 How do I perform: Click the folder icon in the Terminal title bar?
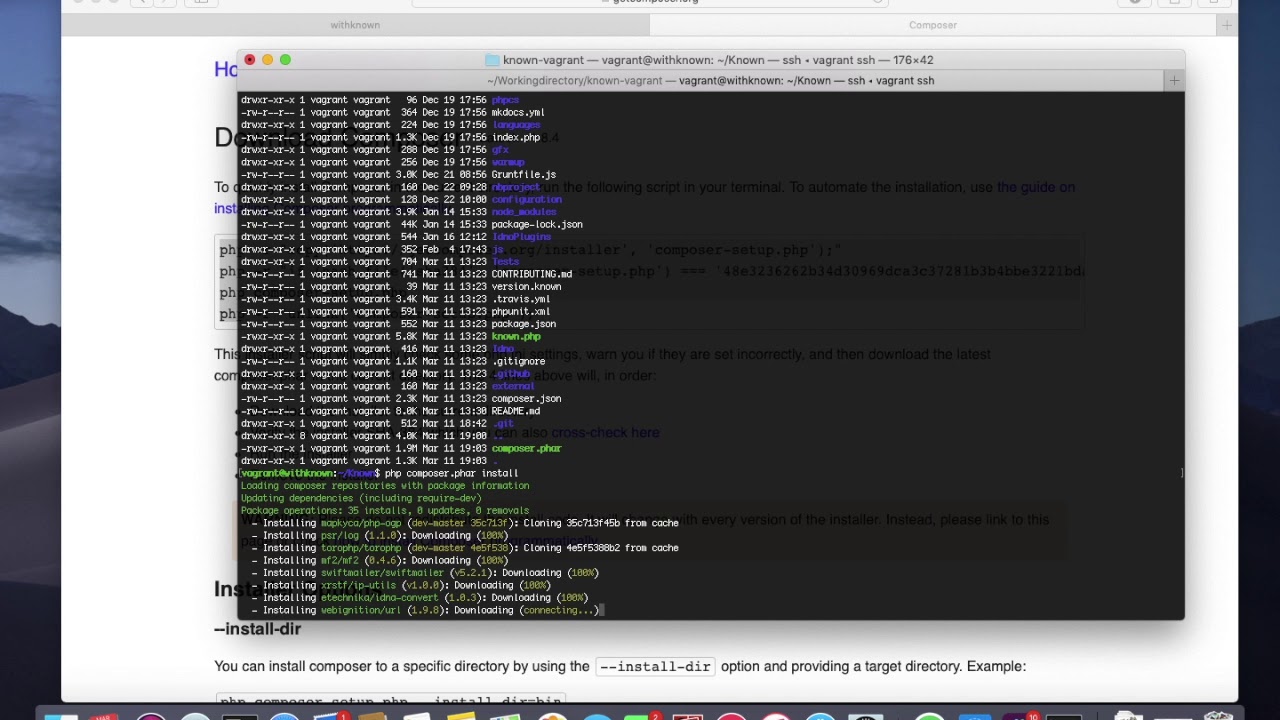[492, 60]
